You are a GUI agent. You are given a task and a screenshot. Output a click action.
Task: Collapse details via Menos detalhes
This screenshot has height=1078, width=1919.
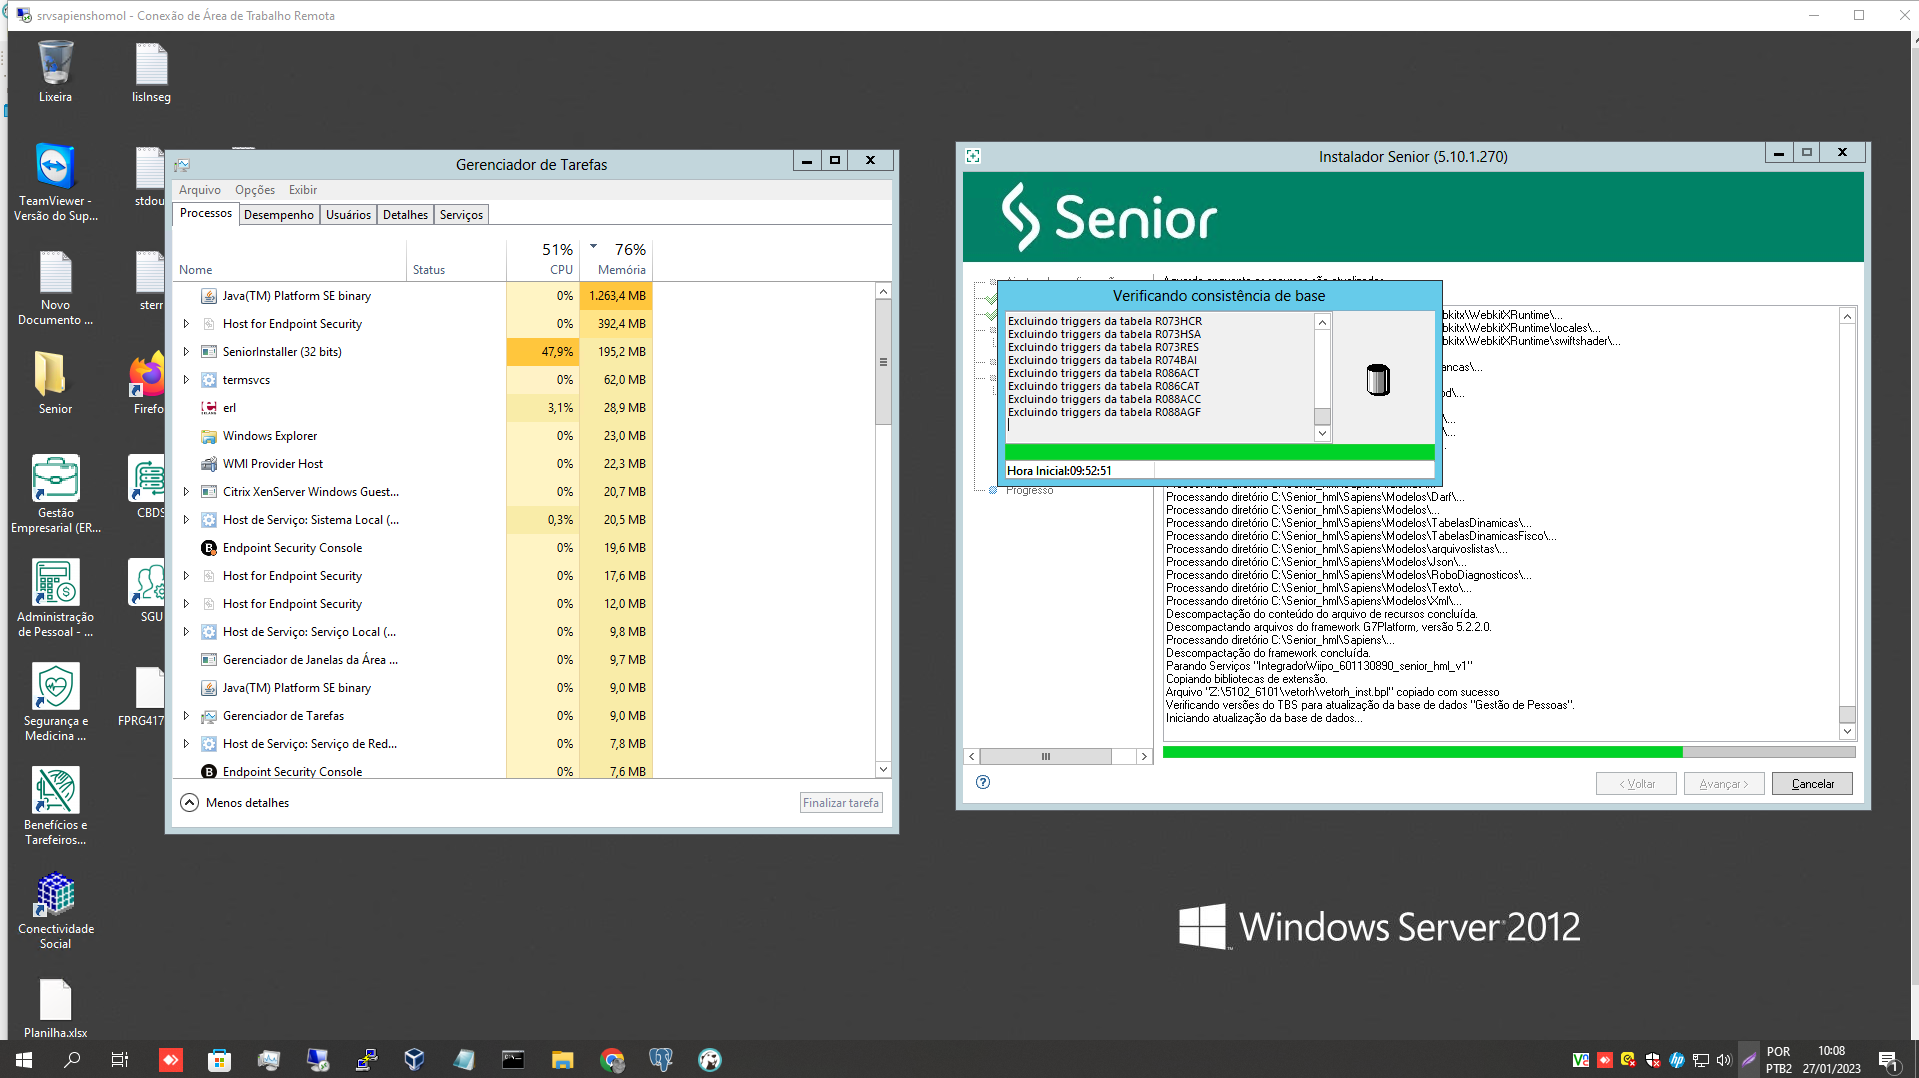click(x=236, y=802)
